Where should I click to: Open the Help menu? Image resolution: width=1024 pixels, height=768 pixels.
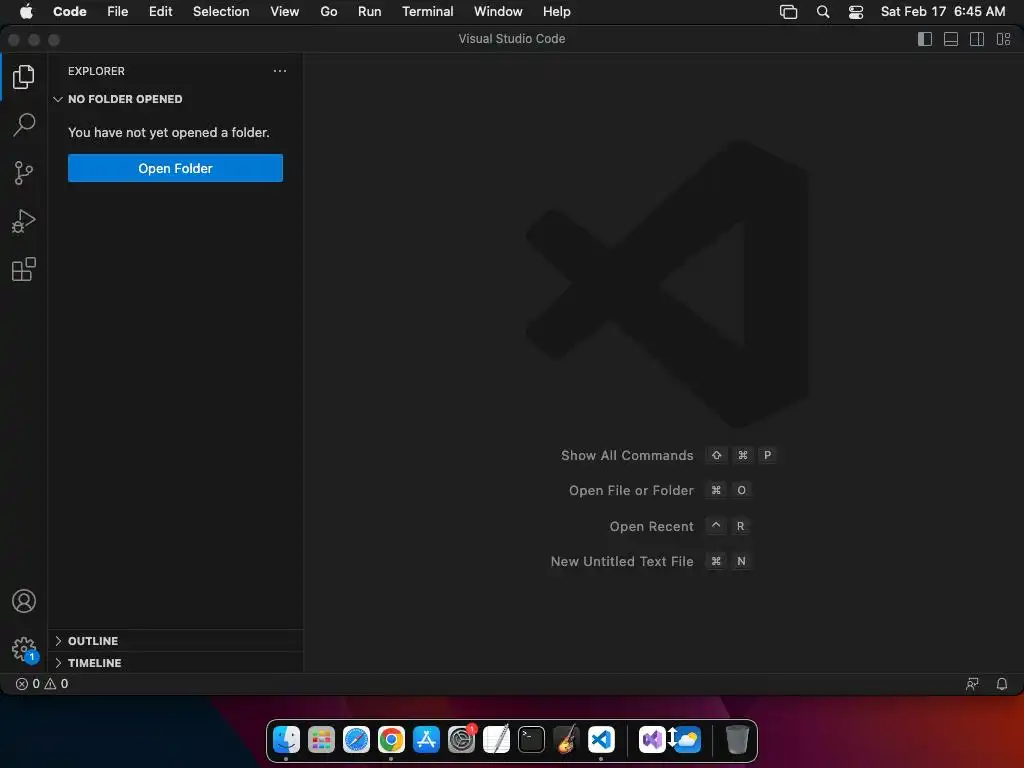(556, 12)
